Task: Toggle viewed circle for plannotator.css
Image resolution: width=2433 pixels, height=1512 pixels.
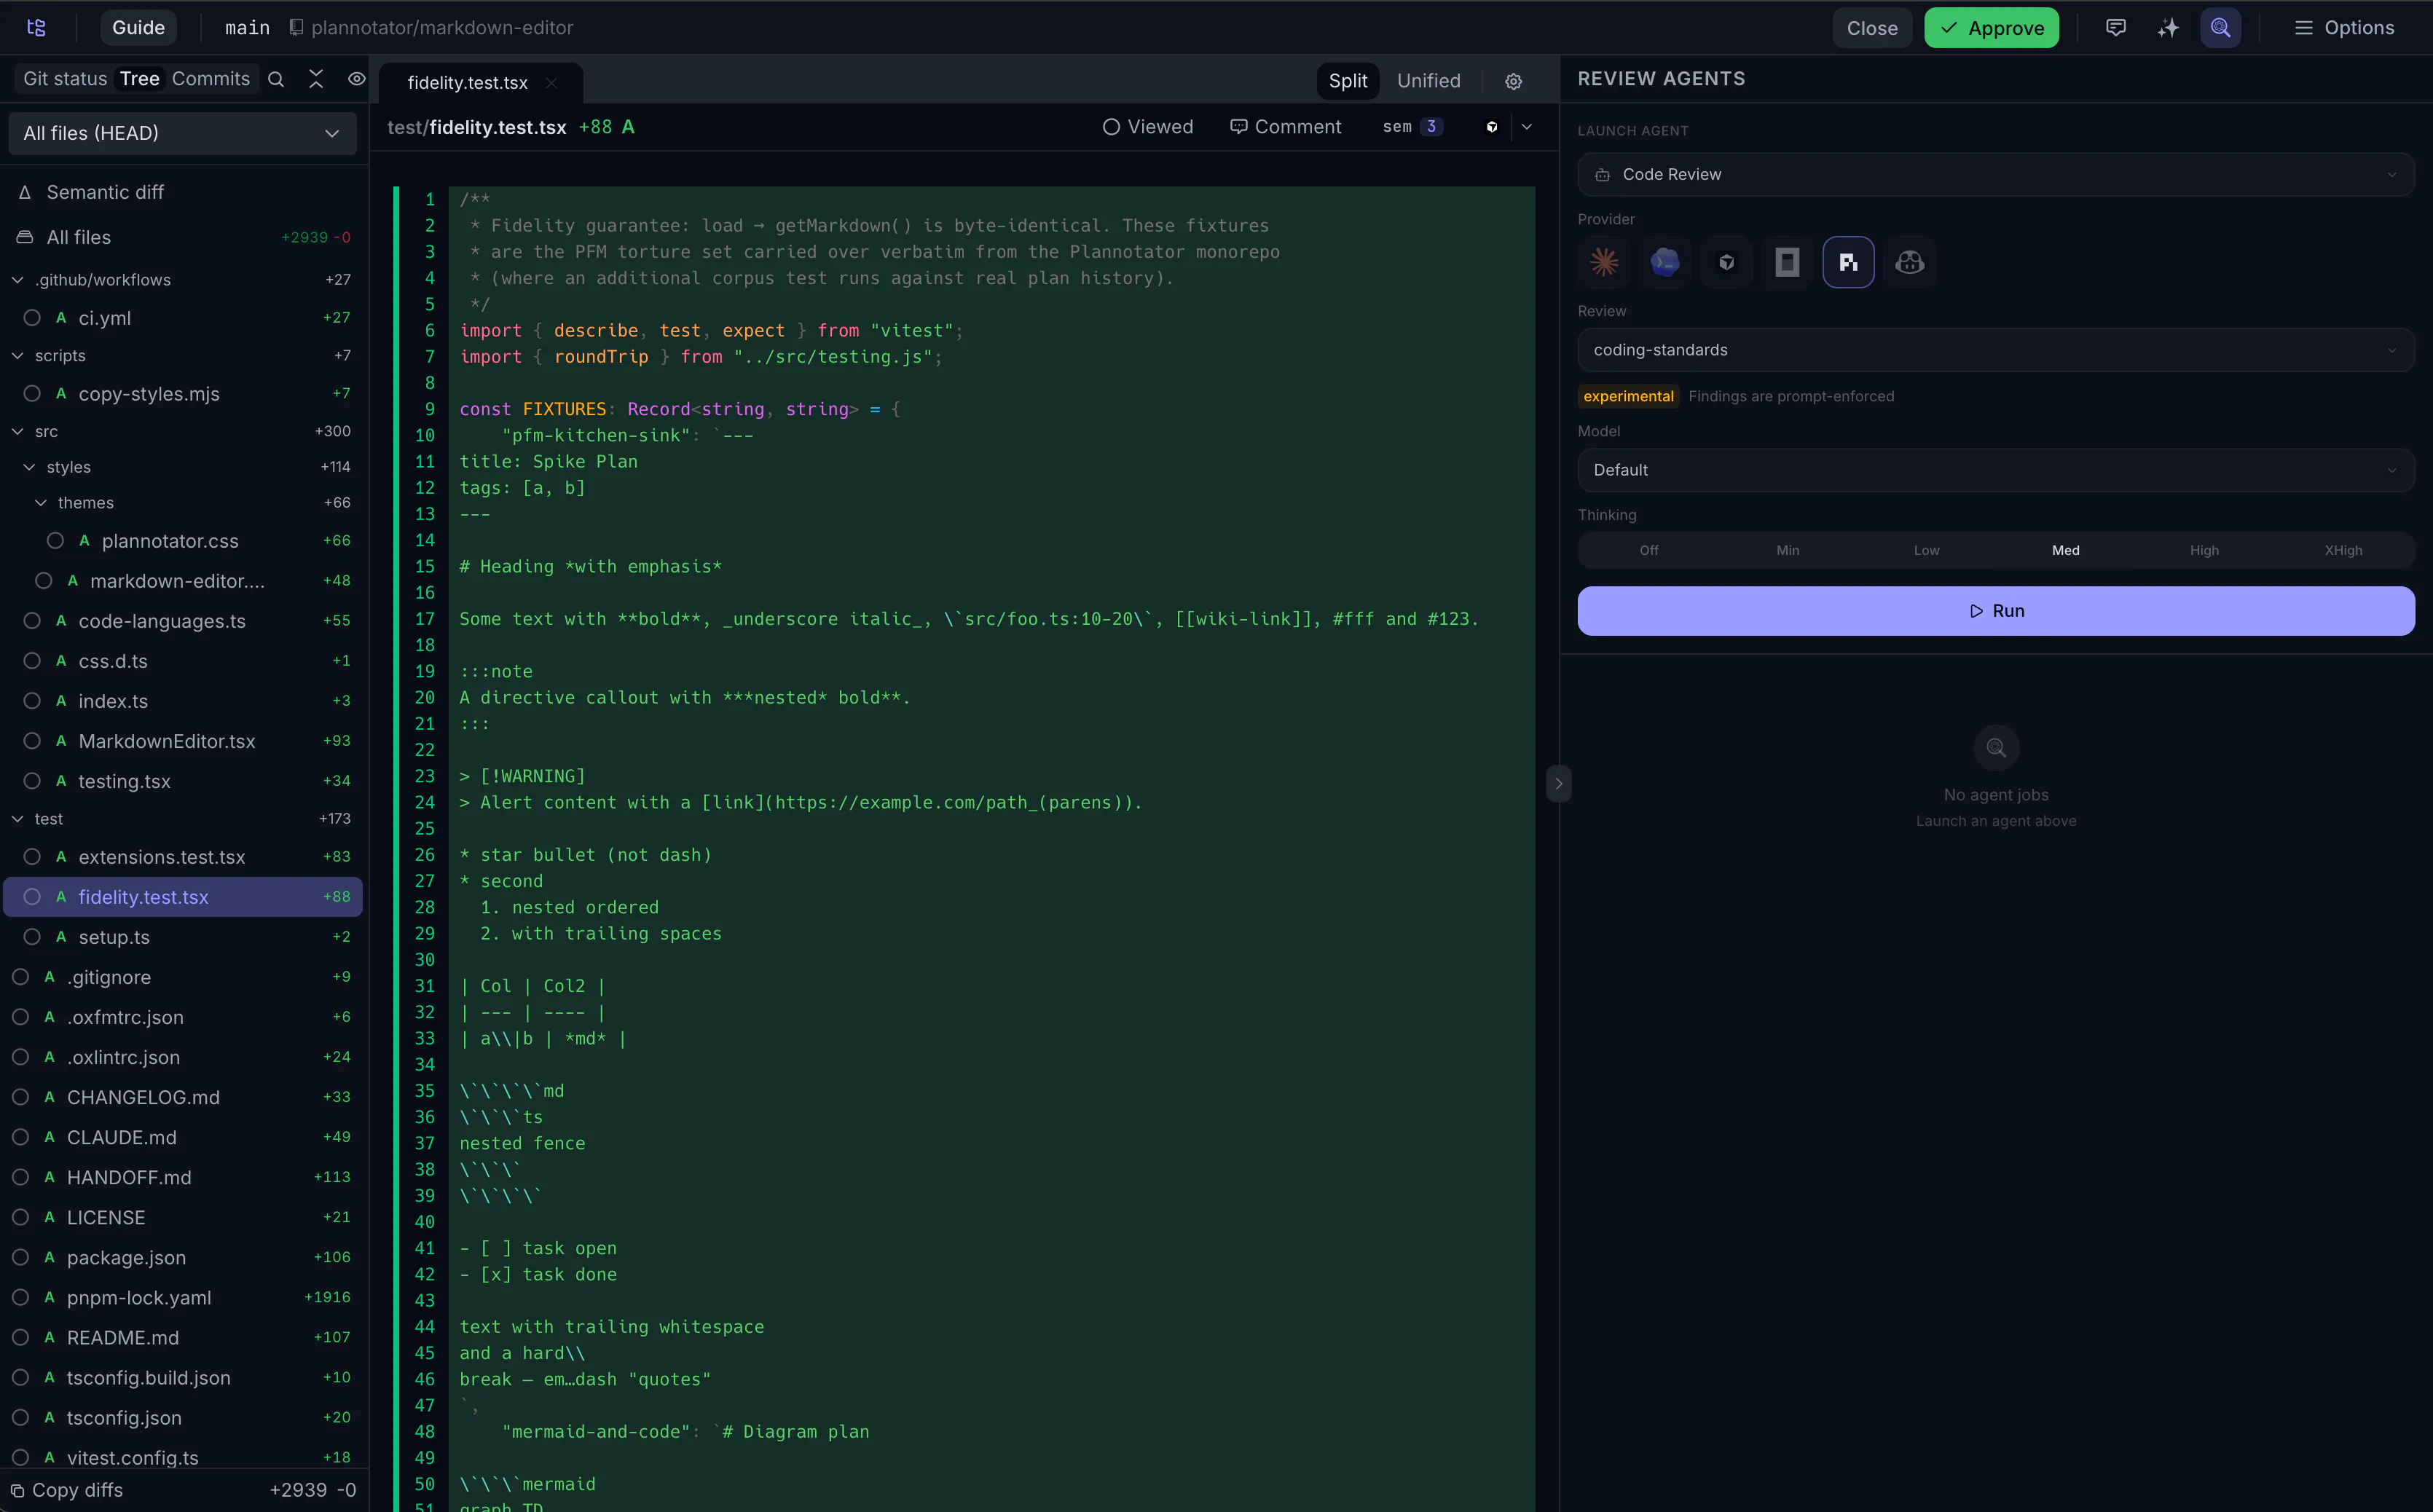Action: [x=55, y=541]
